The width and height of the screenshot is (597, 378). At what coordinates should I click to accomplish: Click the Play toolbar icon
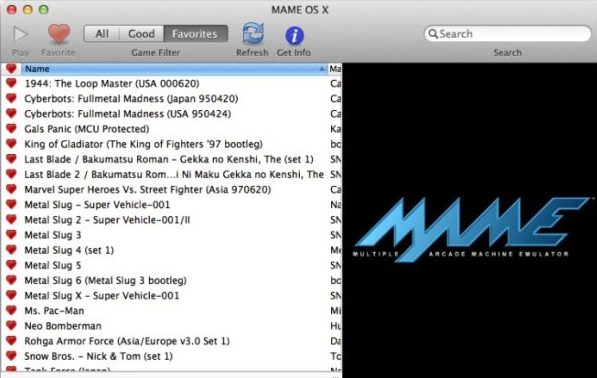pos(20,34)
